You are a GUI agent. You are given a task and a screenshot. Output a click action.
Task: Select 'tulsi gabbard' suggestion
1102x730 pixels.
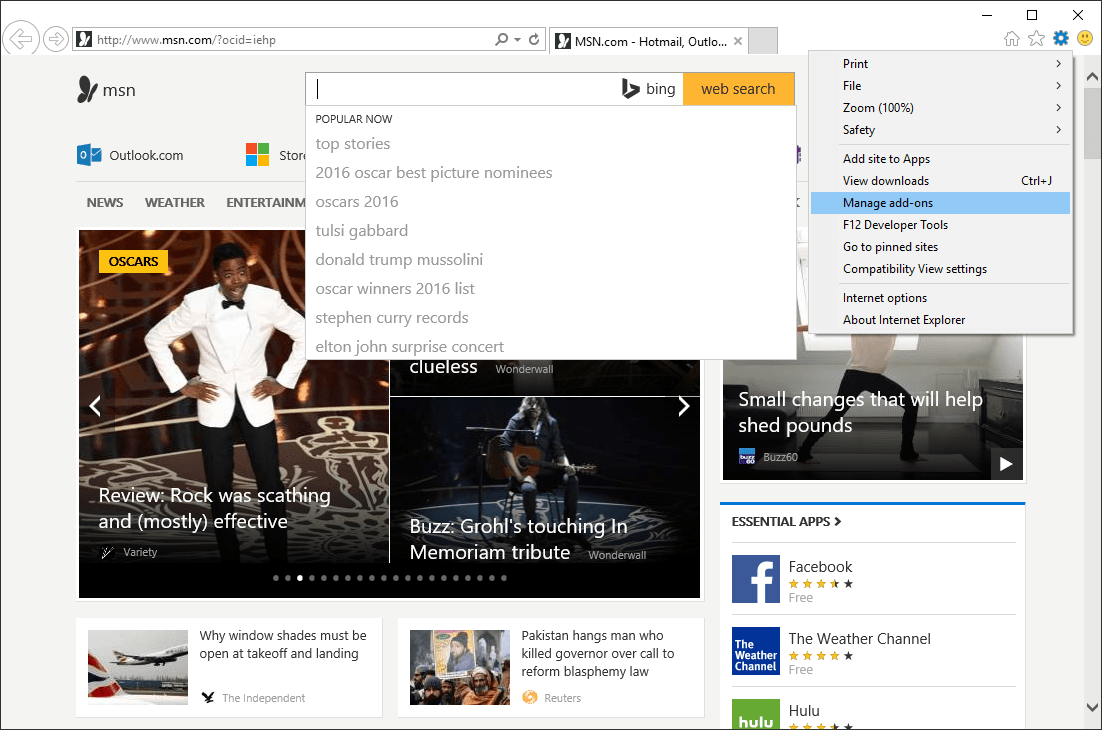(x=361, y=230)
